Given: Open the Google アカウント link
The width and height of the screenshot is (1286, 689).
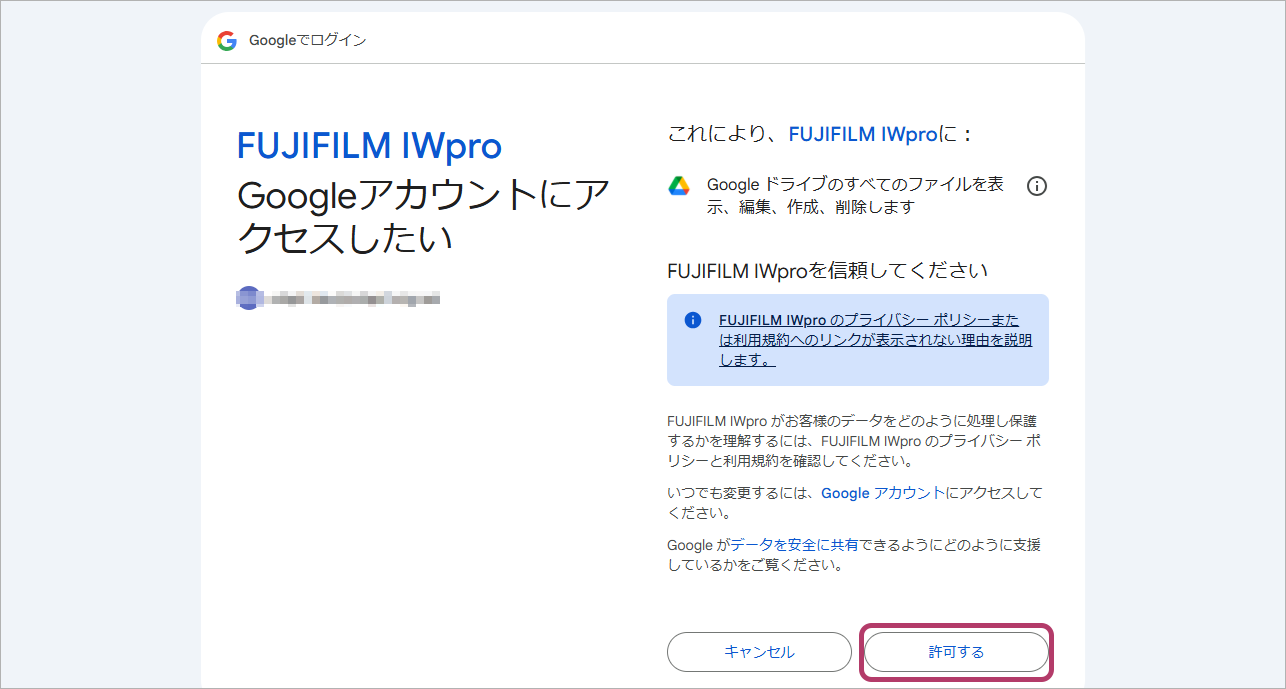Looking at the screenshot, I should click(x=882, y=493).
